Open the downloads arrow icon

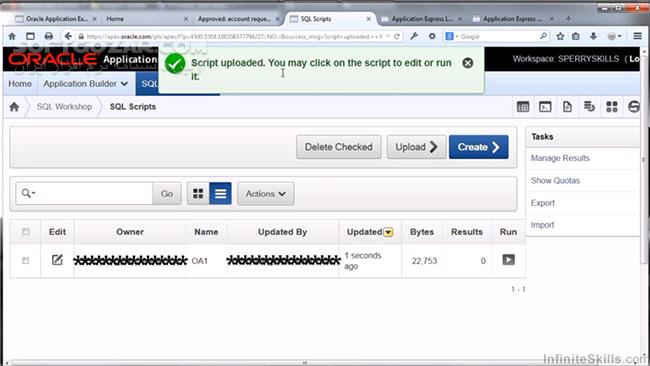click(x=593, y=36)
